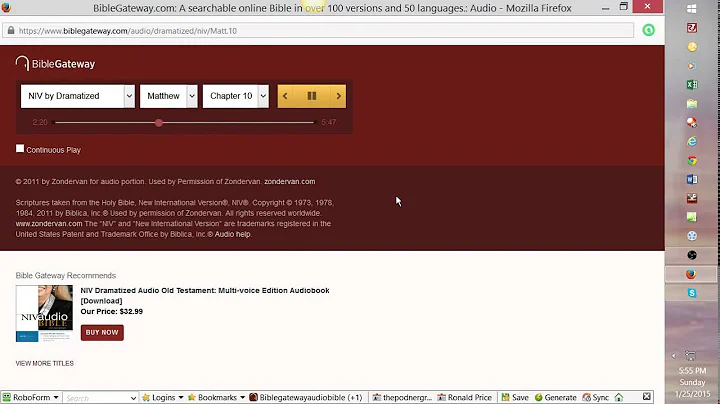Expand the RoboForm search field dropdown arrow
Image resolution: width=720 pixels, height=404 pixels.
(133, 398)
